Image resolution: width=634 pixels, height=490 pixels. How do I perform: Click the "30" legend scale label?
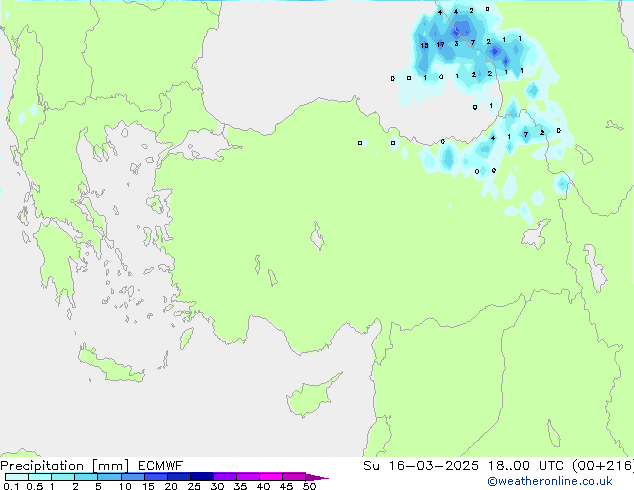(217, 486)
